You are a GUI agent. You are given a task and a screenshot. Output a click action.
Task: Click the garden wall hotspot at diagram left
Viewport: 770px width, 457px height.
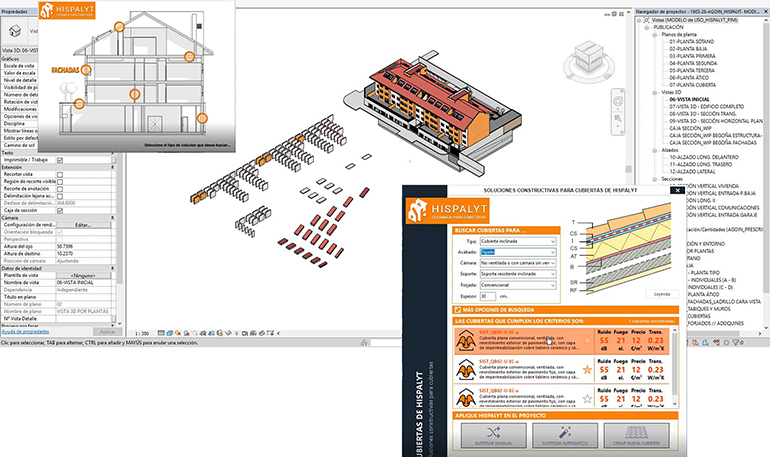(x=79, y=104)
